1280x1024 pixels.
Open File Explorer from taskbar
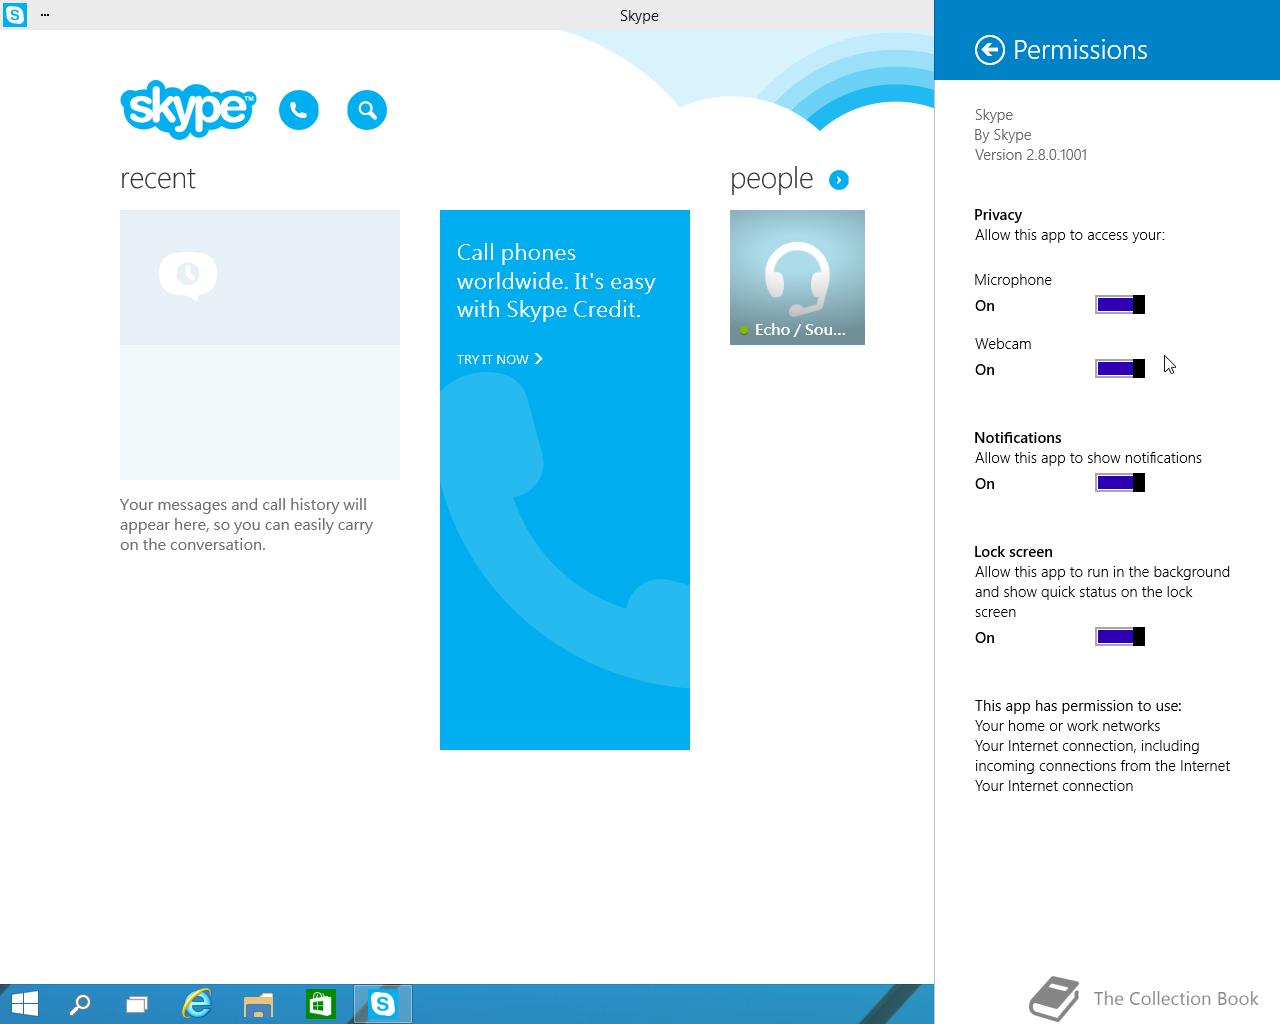[258, 1004]
